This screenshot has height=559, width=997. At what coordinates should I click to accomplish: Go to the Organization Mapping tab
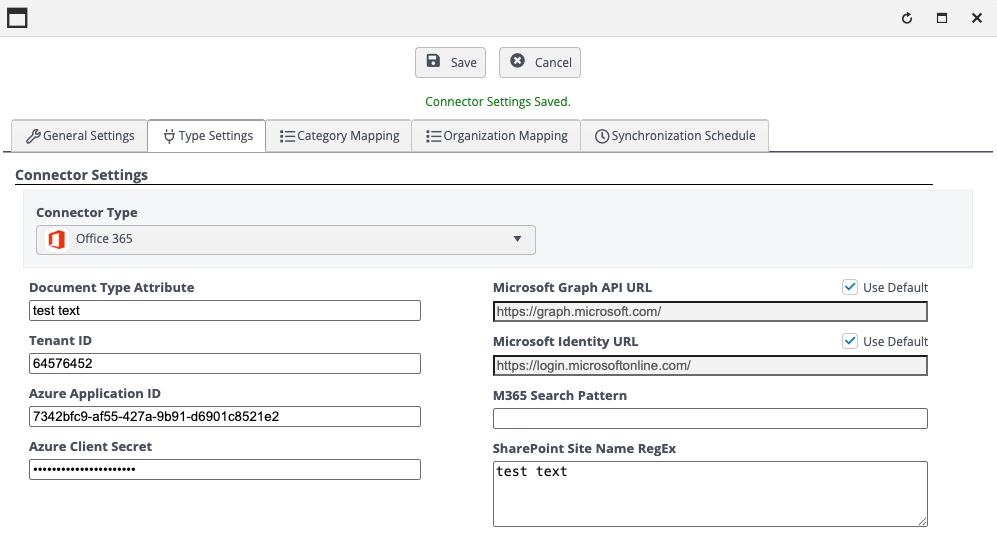click(x=496, y=135)
